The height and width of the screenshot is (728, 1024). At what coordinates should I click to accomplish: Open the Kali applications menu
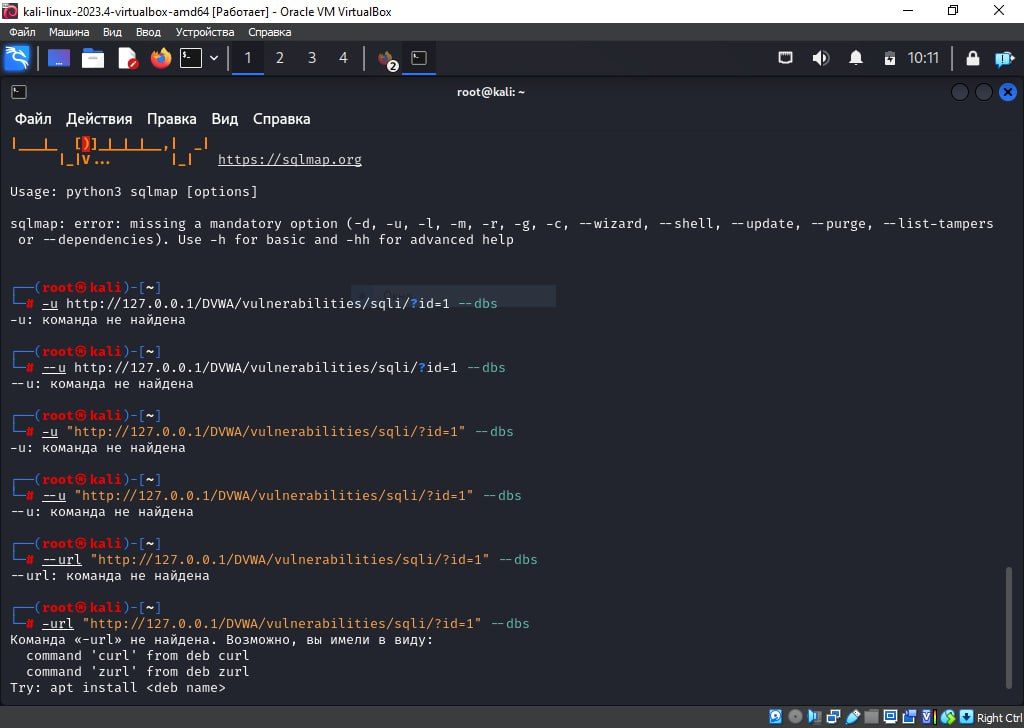[17, 58]
